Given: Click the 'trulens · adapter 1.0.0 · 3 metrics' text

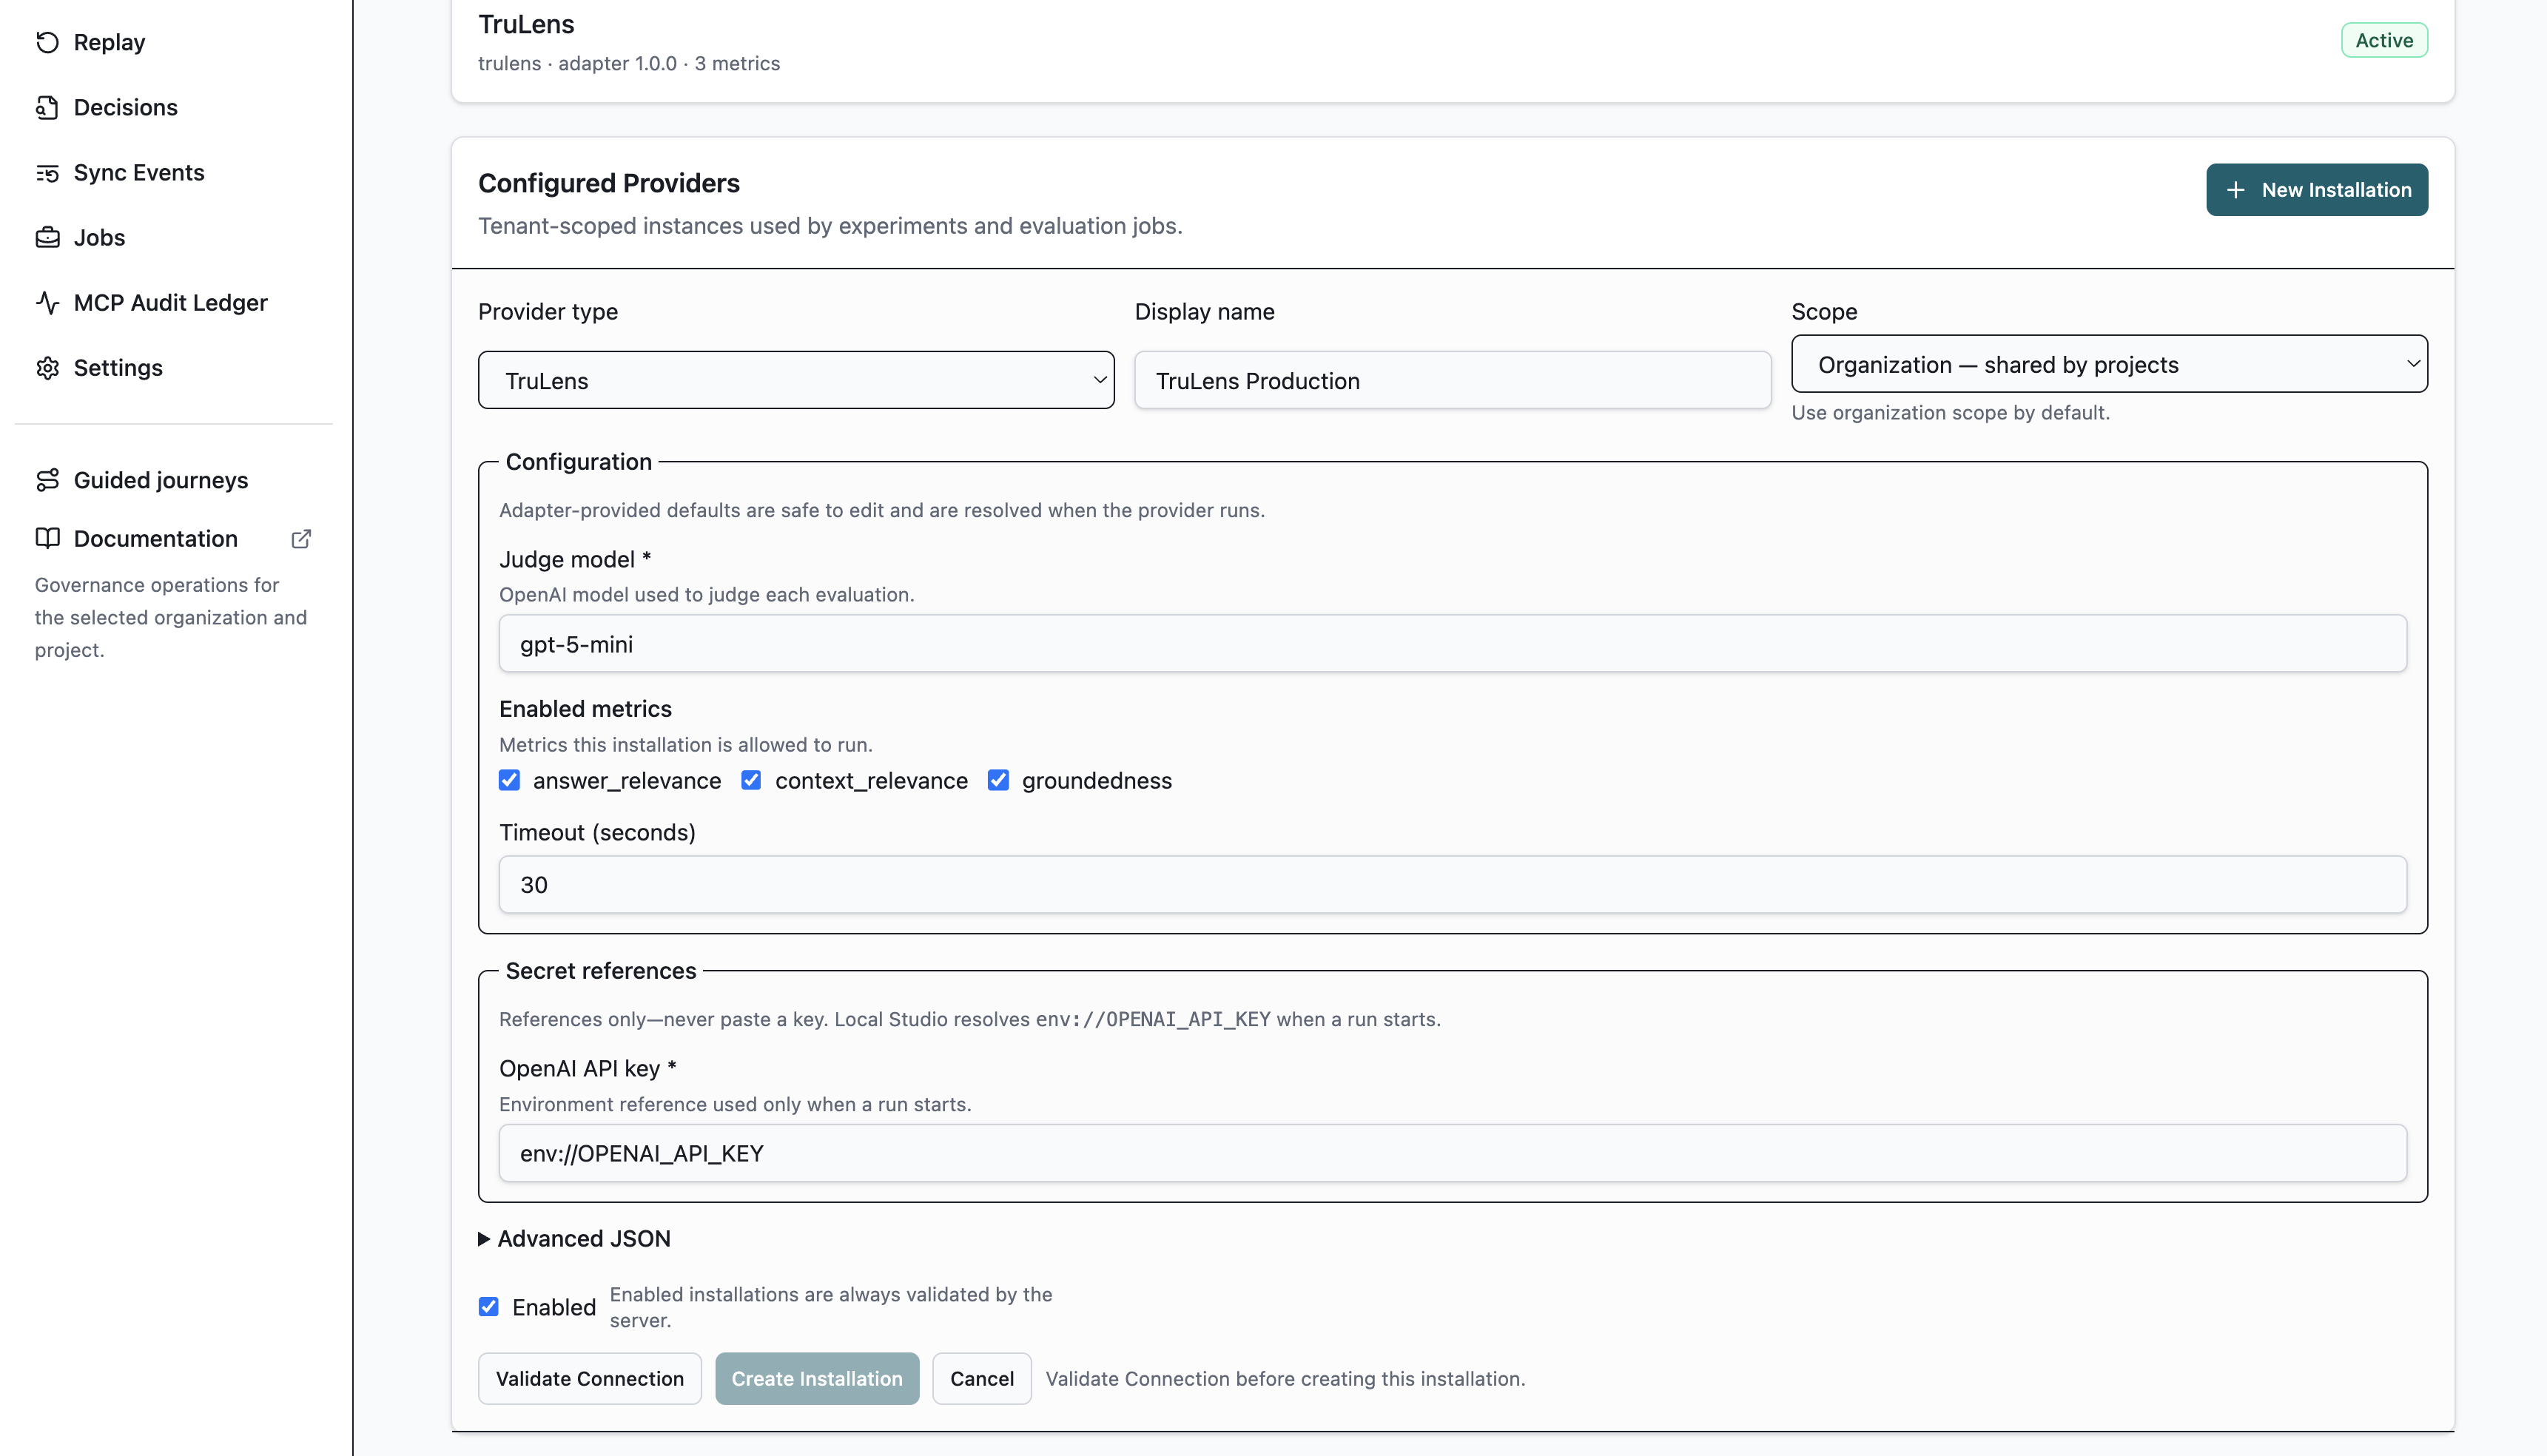Looking at the screenshot, I should click(629, 63).
